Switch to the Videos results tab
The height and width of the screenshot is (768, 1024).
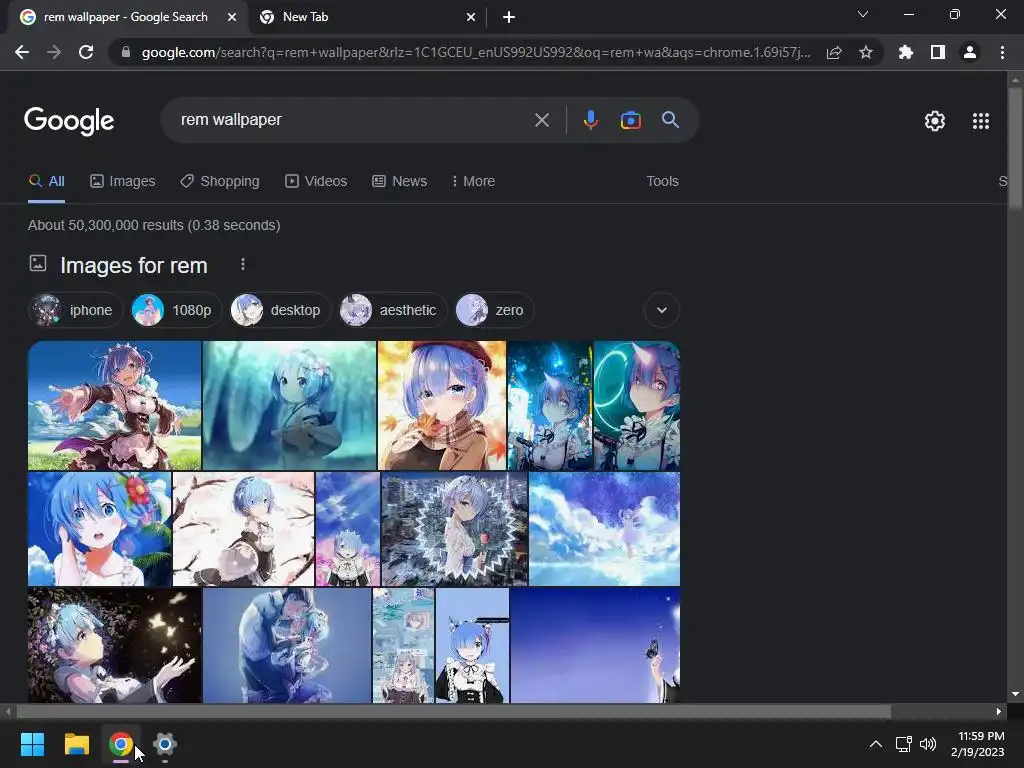click(316, 182)
